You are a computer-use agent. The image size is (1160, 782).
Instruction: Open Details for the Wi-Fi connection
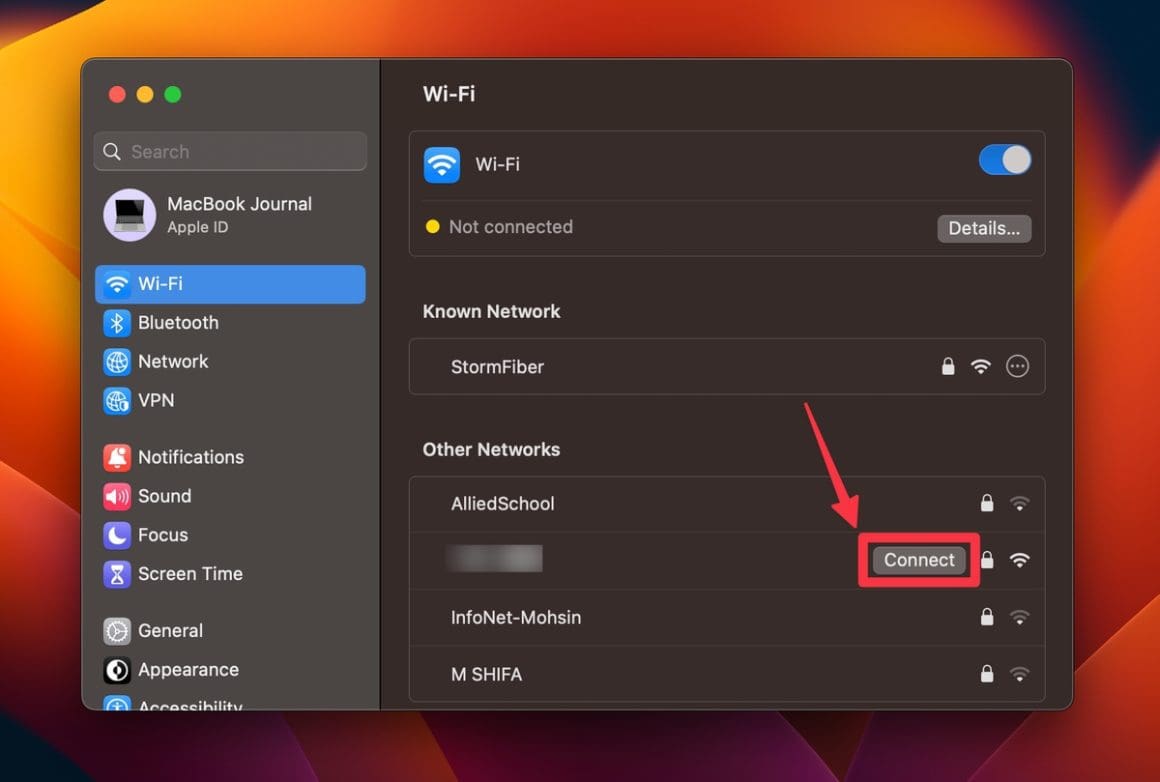(983, 228)
